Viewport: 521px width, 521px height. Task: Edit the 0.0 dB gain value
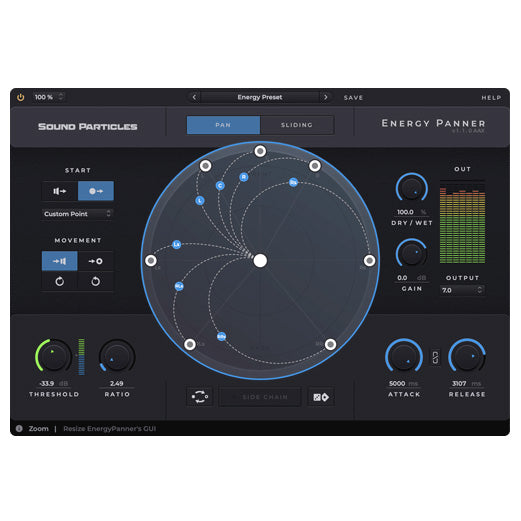click(x=402, y=278)
